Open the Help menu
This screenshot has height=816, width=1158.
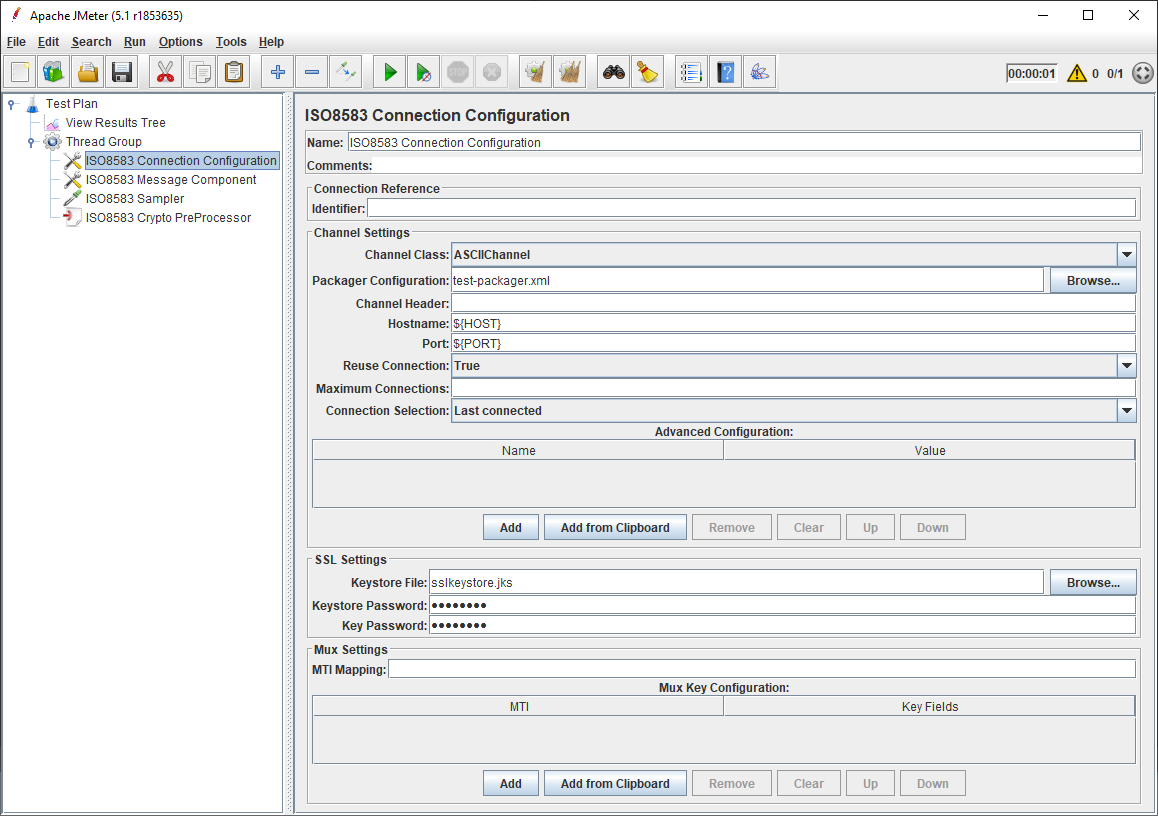[x=271, y=42]
